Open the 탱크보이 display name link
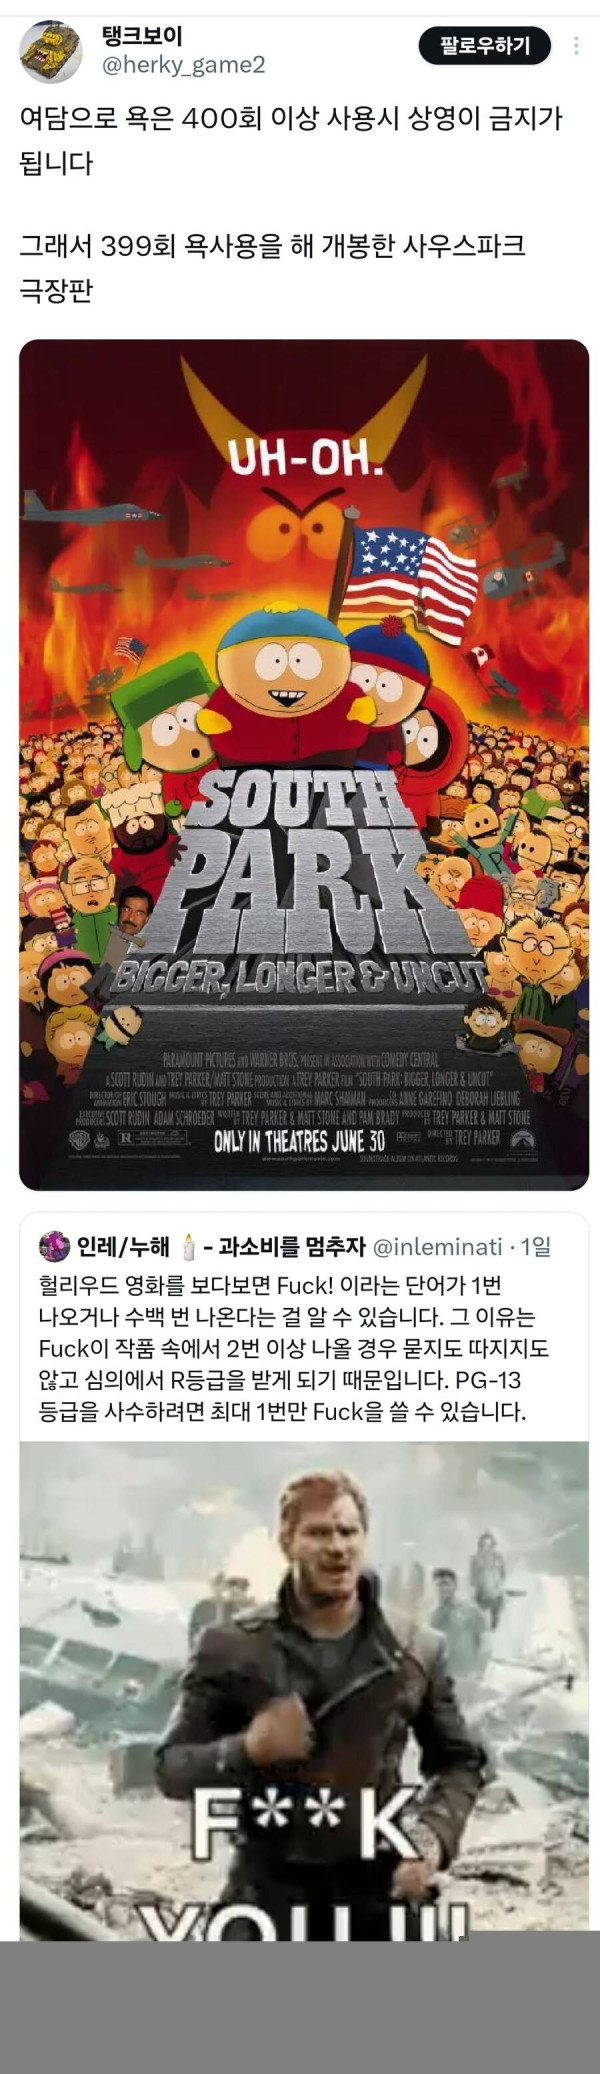 tap(142, 36)
